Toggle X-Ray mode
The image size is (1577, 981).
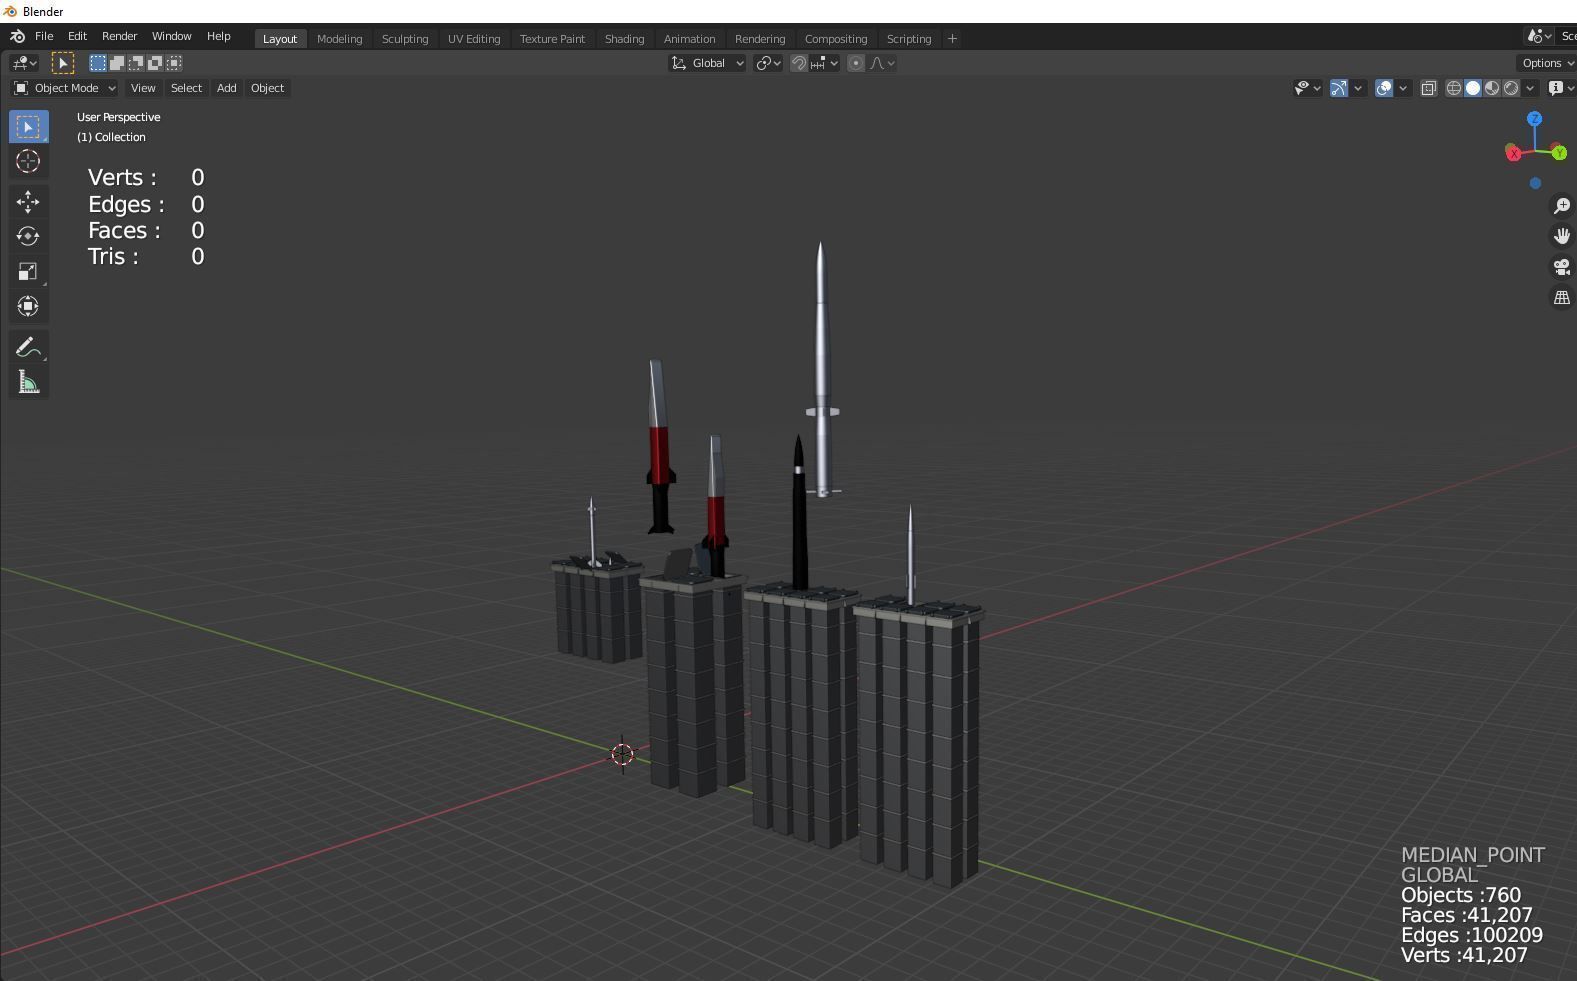tap(1428, 88)
